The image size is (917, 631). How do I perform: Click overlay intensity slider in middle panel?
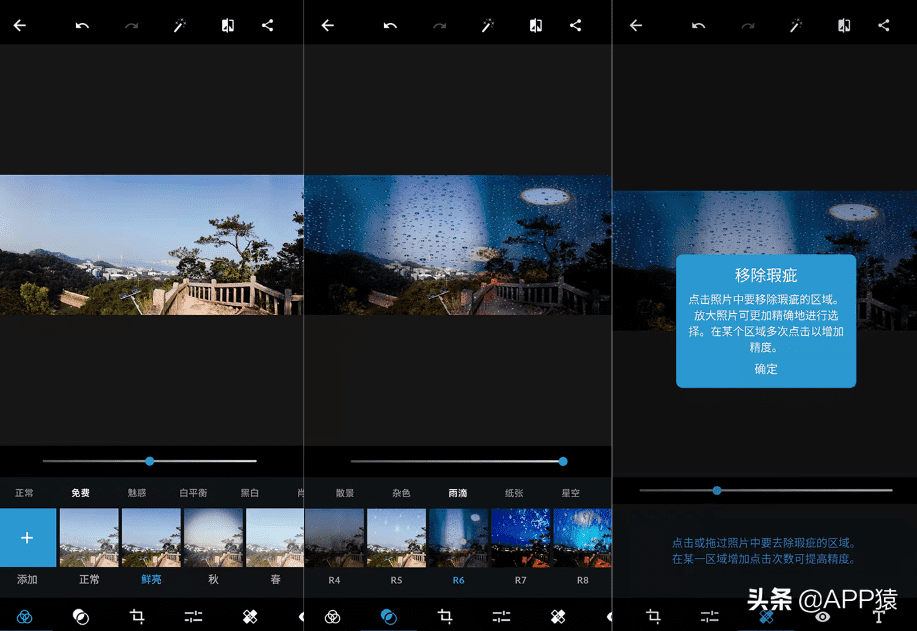pyautogui.click(x=458, y=461)
